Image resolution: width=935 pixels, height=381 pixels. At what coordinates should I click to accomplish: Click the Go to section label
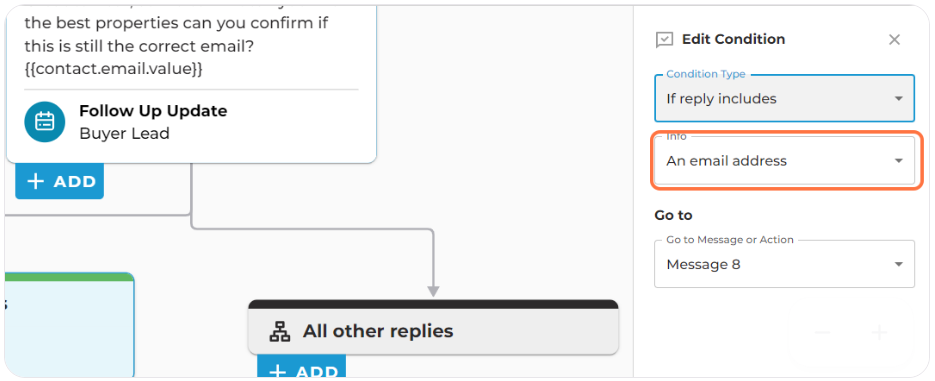point(673,215)
